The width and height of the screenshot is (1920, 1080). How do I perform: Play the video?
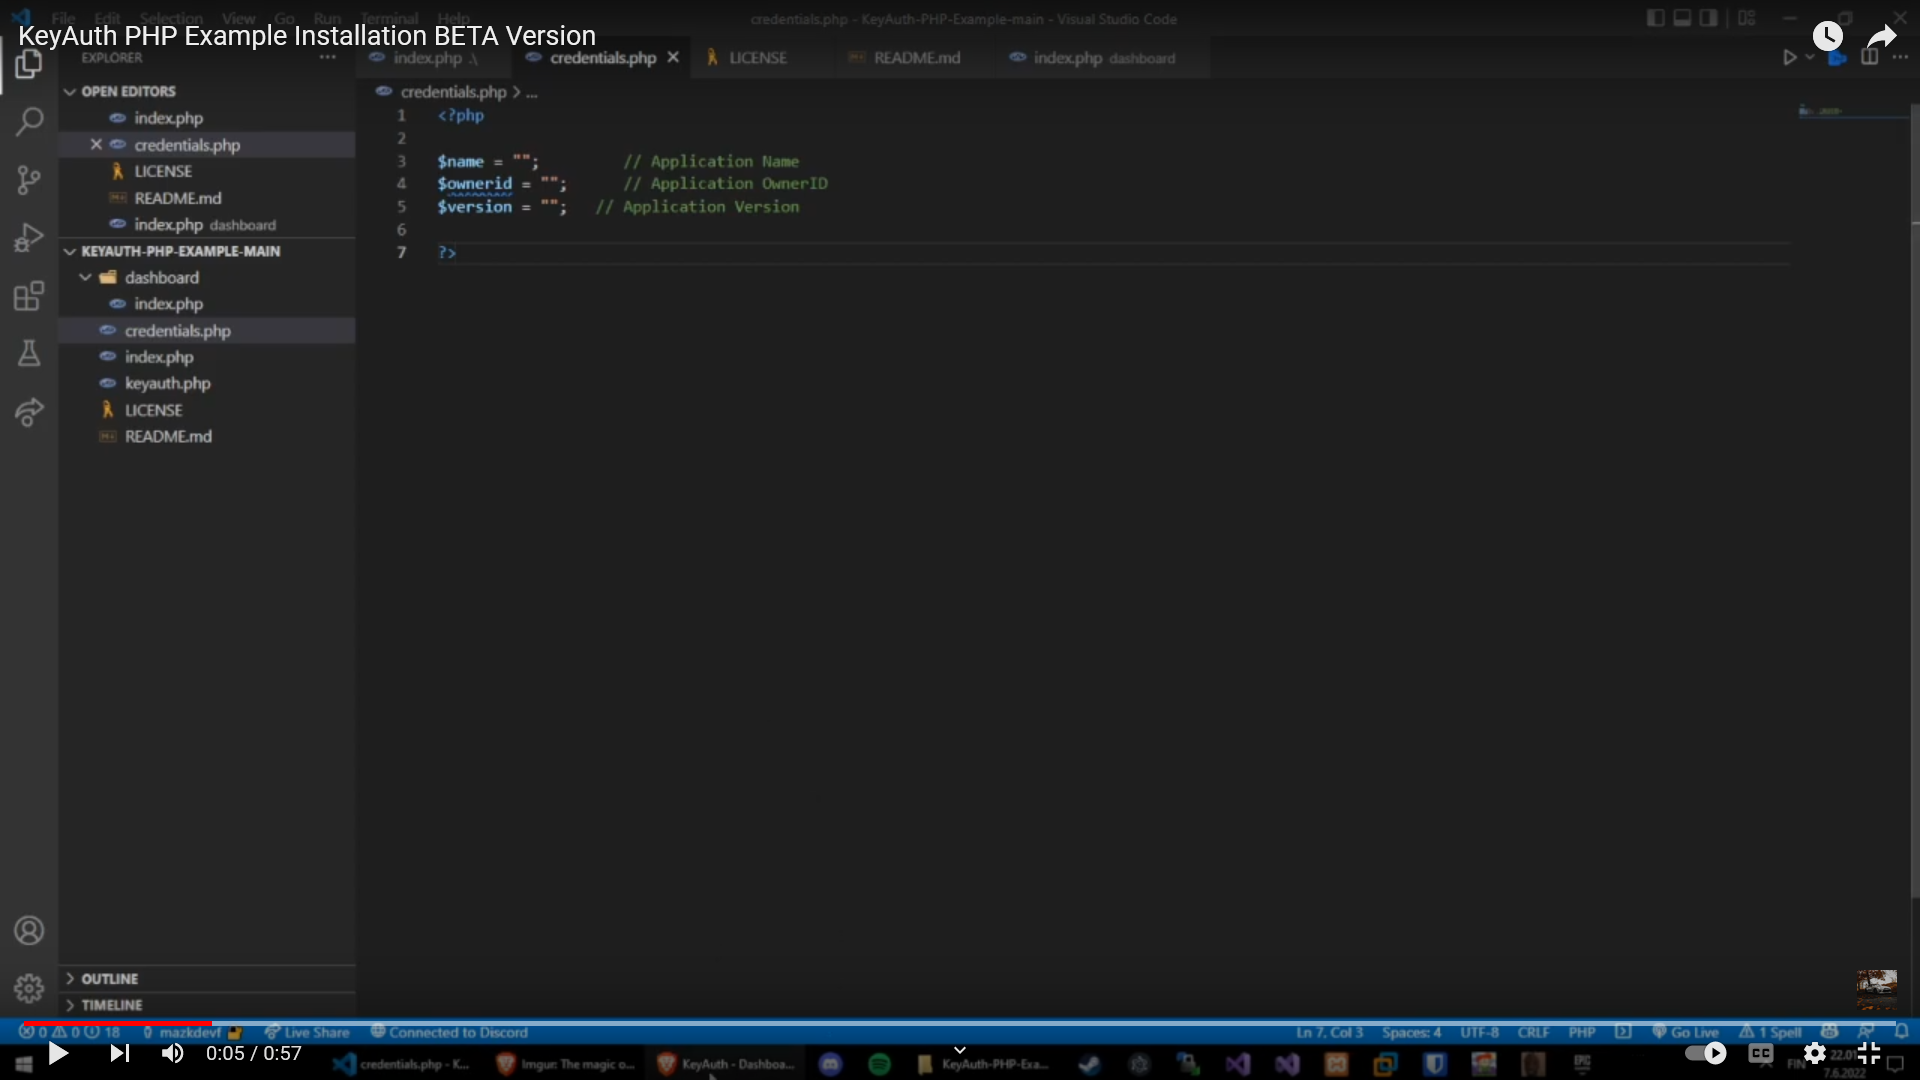(x=58, y=1053)
